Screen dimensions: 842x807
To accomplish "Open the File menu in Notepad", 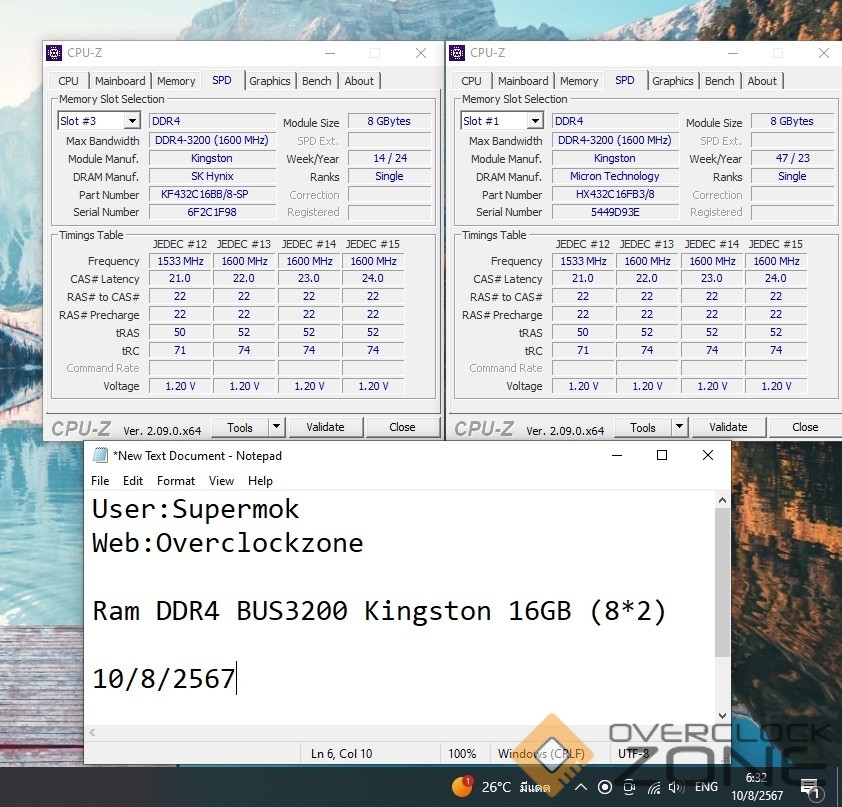I will (100, 481).
